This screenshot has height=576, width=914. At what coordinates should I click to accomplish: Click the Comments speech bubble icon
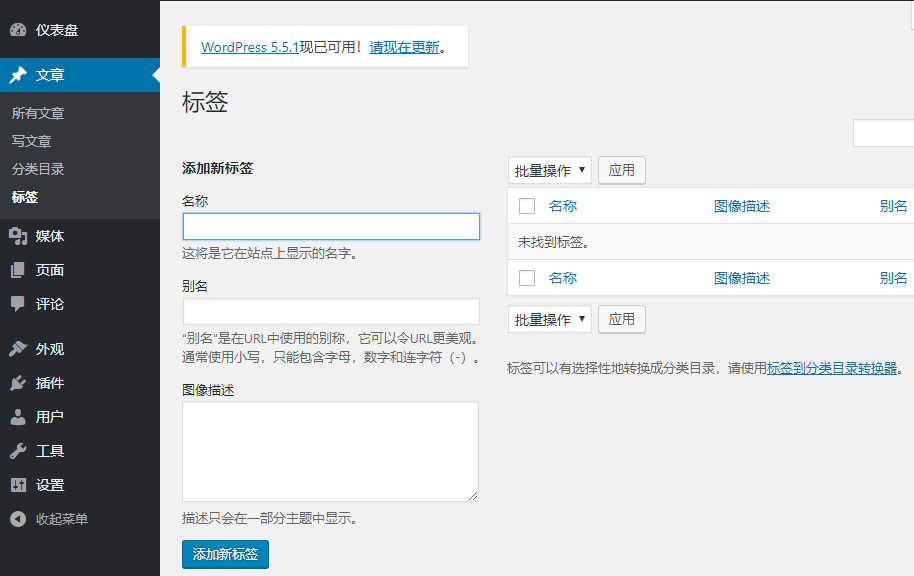[x=18, y=304]
